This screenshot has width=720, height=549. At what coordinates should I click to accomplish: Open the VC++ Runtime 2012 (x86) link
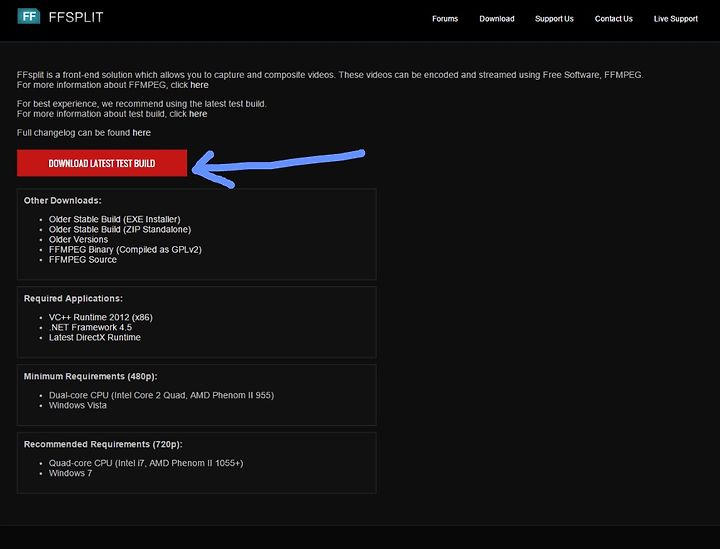click(x=101, y=317)
